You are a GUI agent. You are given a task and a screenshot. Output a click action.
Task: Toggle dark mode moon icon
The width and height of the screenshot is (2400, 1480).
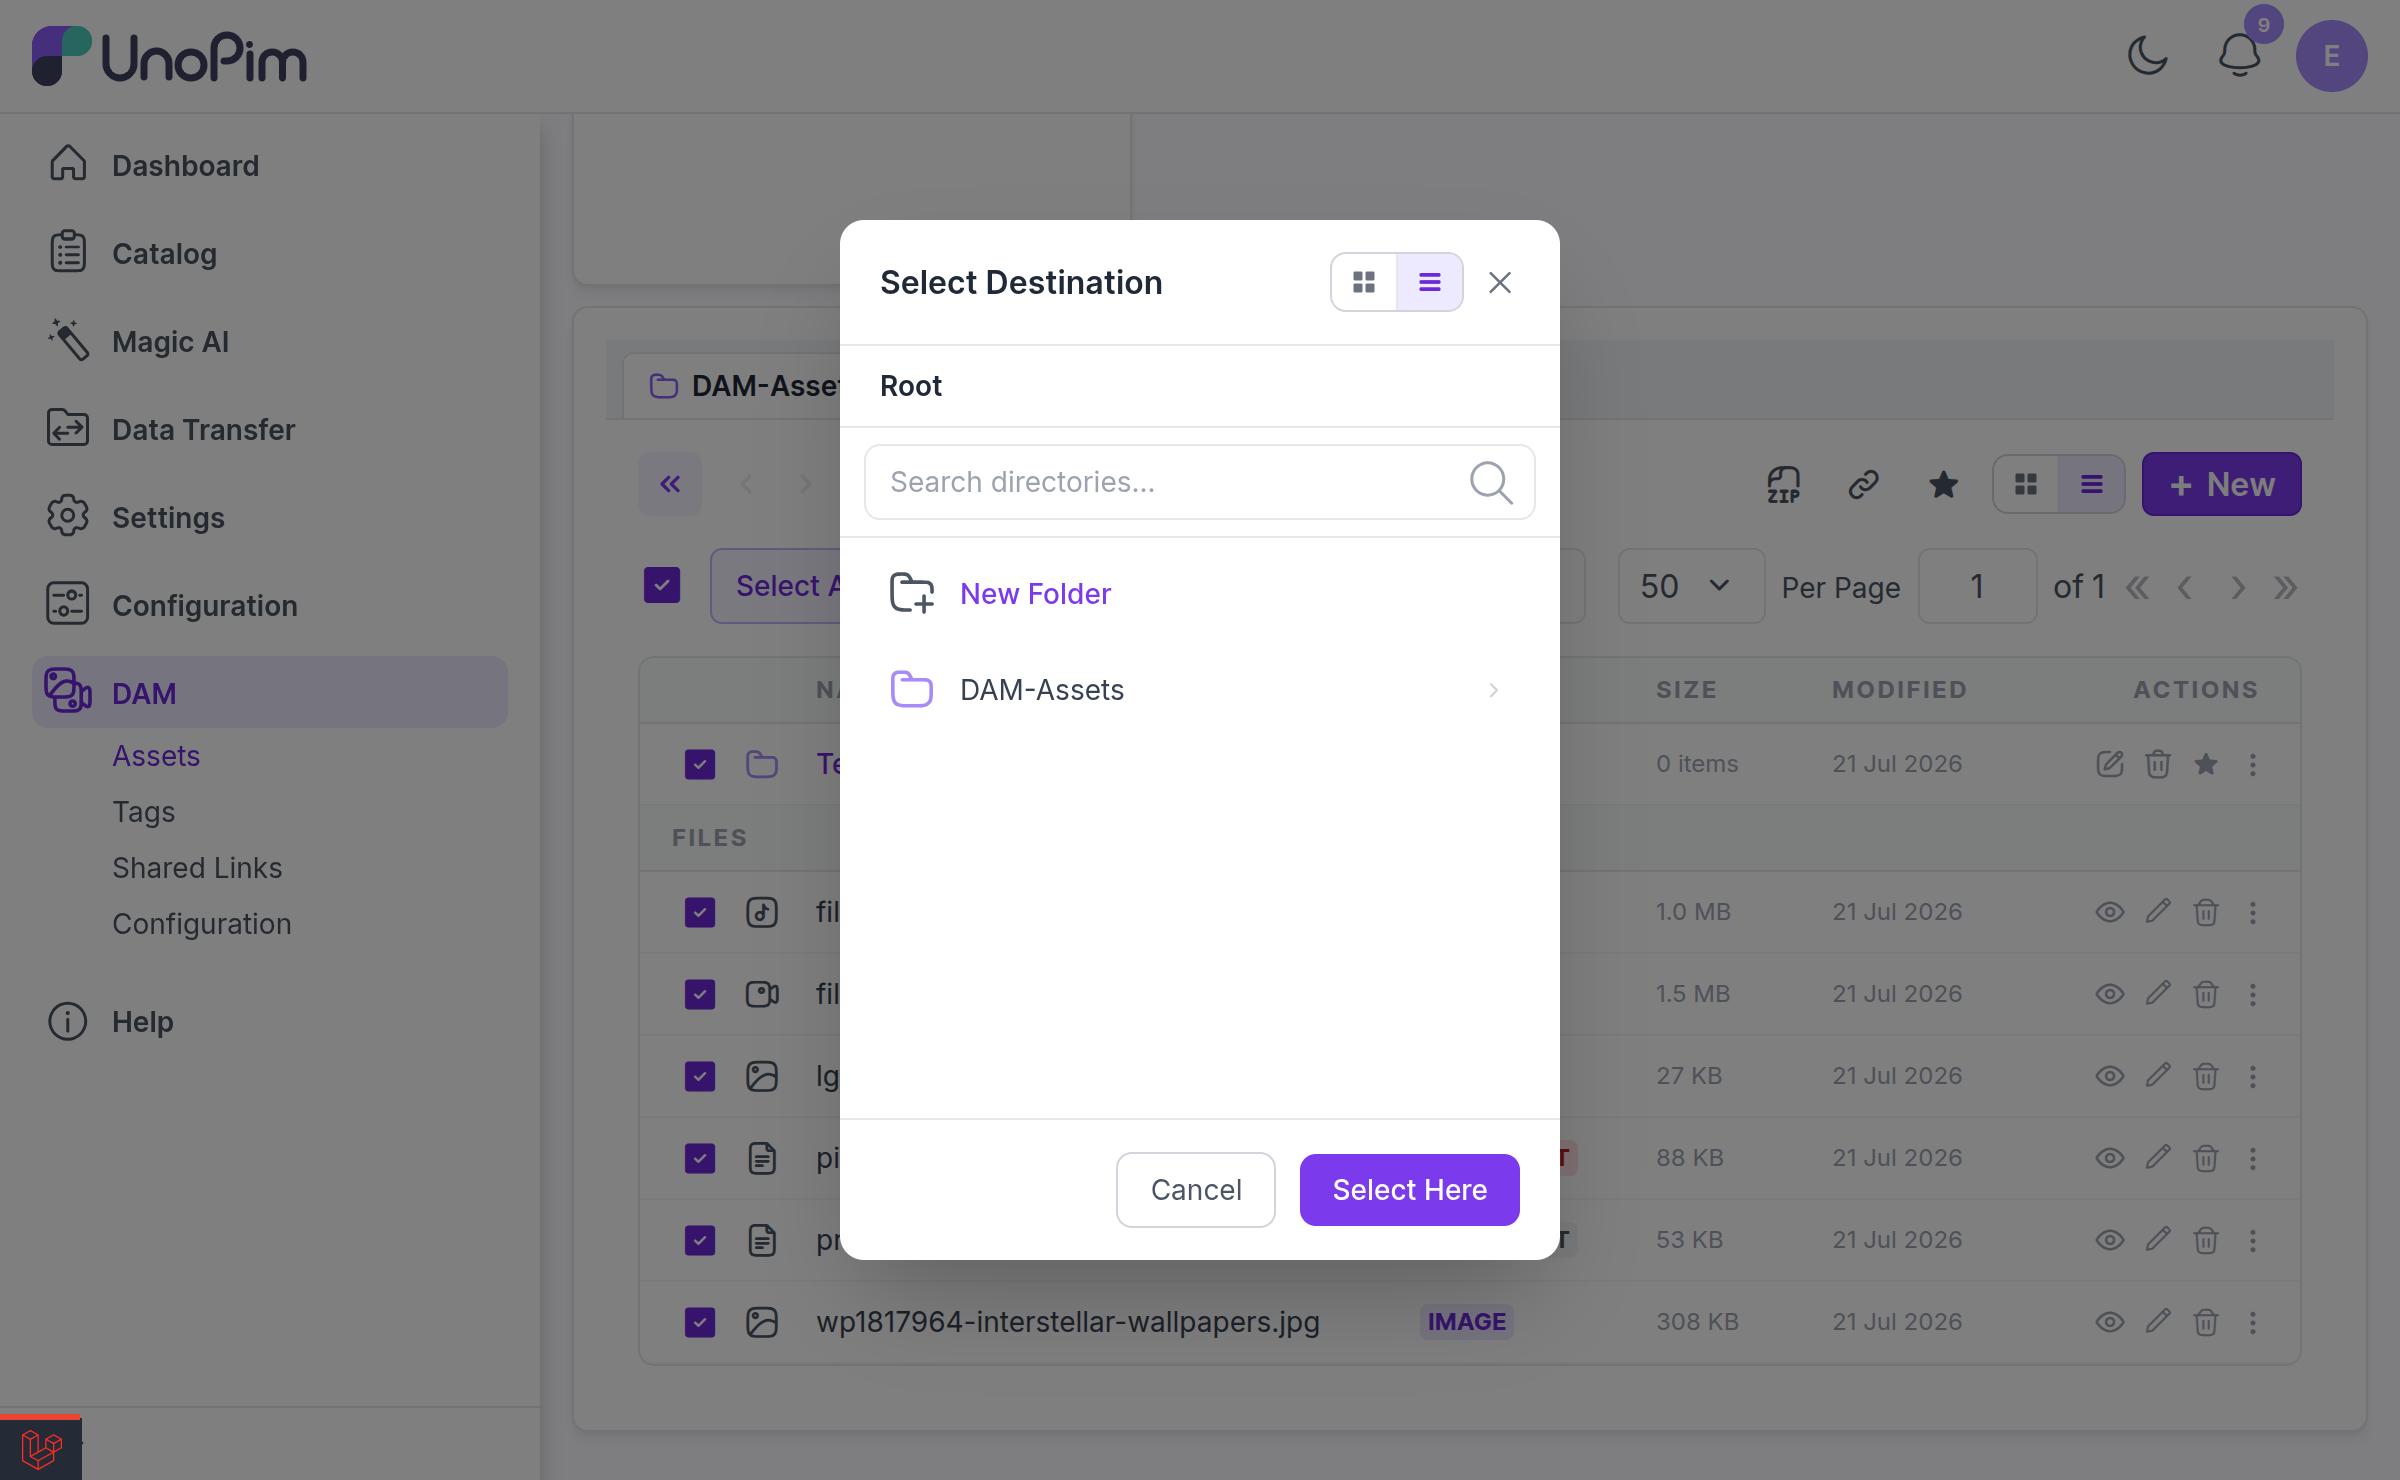[x=2148, y=56]
